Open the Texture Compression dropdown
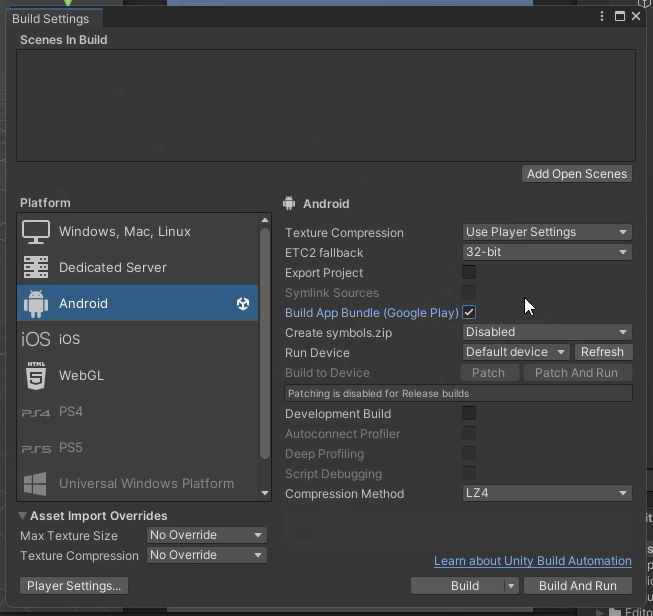This screenshot has width=653, height=616. [x=547, y=232]
